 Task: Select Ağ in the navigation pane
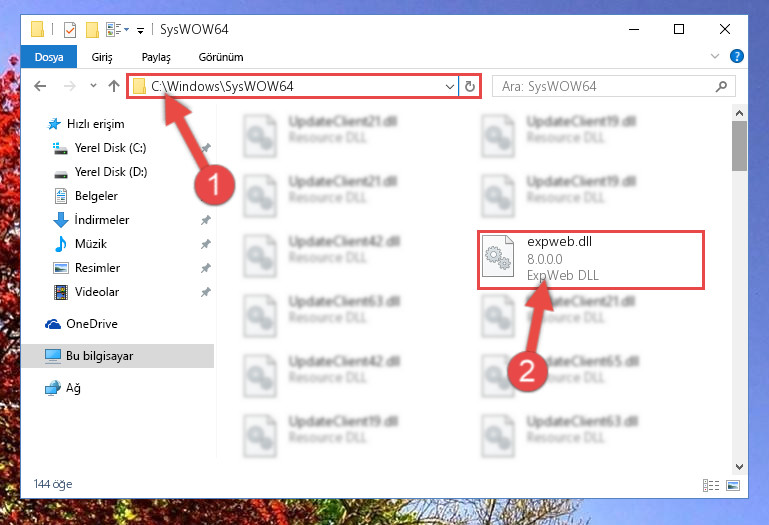coord(73,388)
